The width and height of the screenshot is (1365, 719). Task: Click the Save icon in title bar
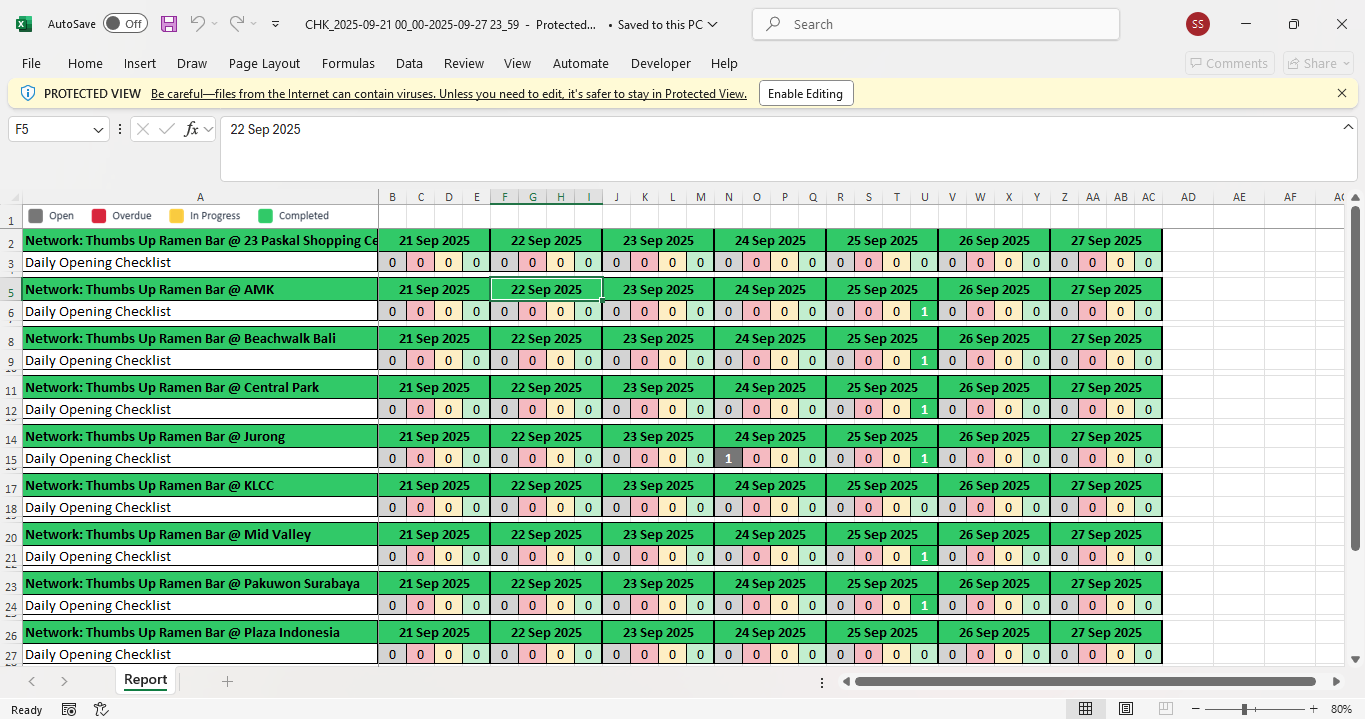[169, 24]
